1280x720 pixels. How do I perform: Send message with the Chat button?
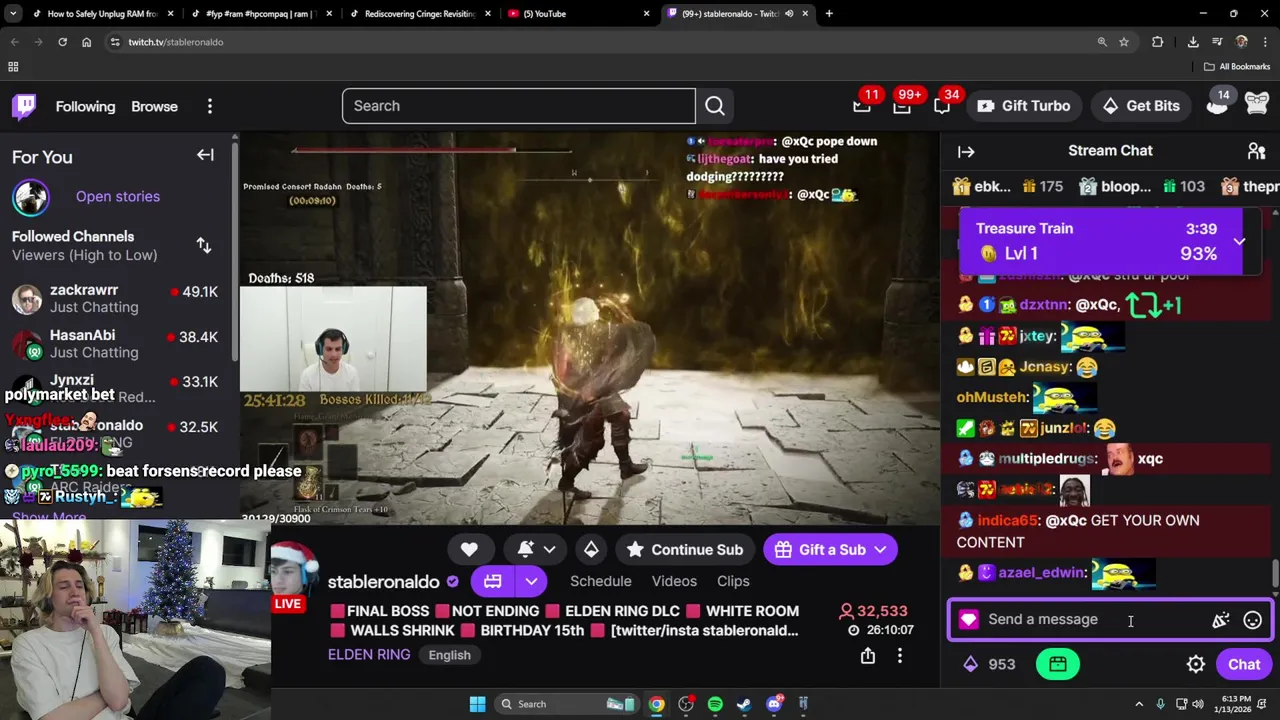click(1244, 664)
